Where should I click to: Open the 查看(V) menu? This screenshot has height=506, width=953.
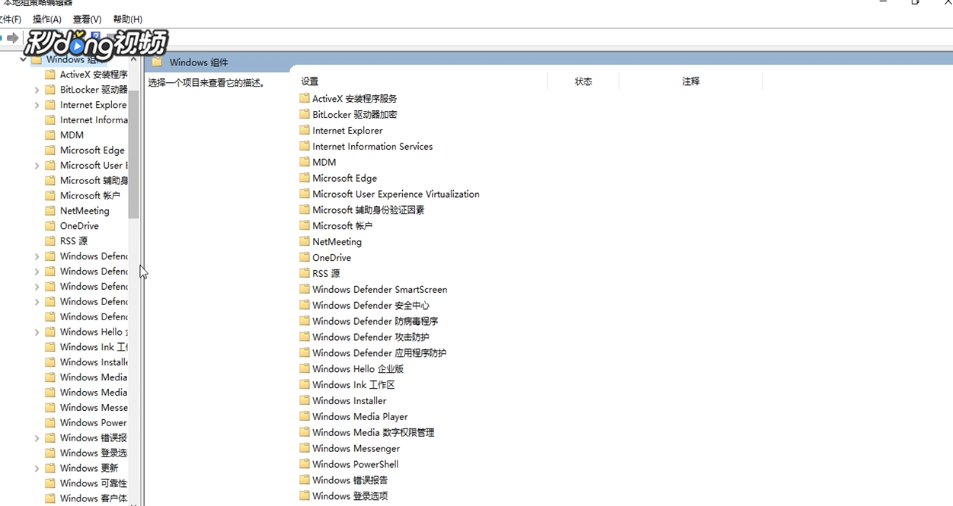(x=87, y=19)
